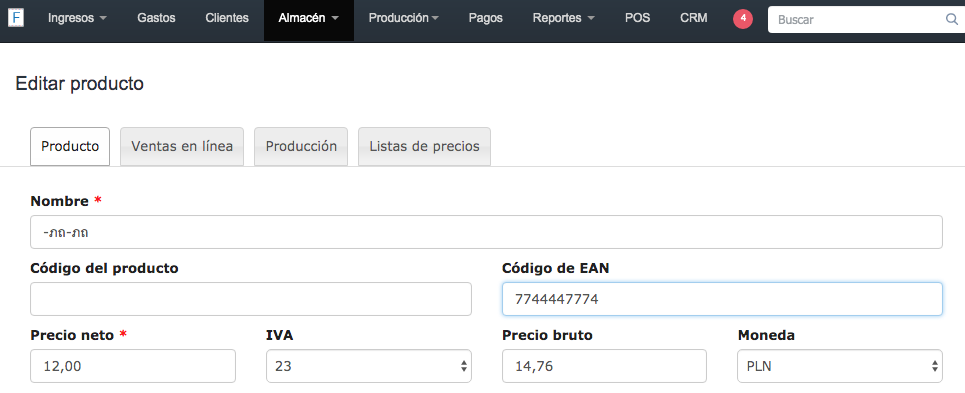Select the Producto tab
Image resolution: width=965 pixels, height=393 pixels.
tap(70, 146)
